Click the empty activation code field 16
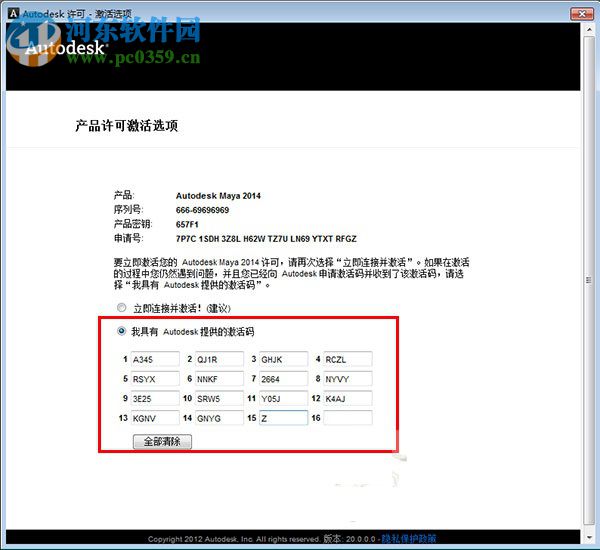This screenshot has height=550, width=600. tap(348, 418)
